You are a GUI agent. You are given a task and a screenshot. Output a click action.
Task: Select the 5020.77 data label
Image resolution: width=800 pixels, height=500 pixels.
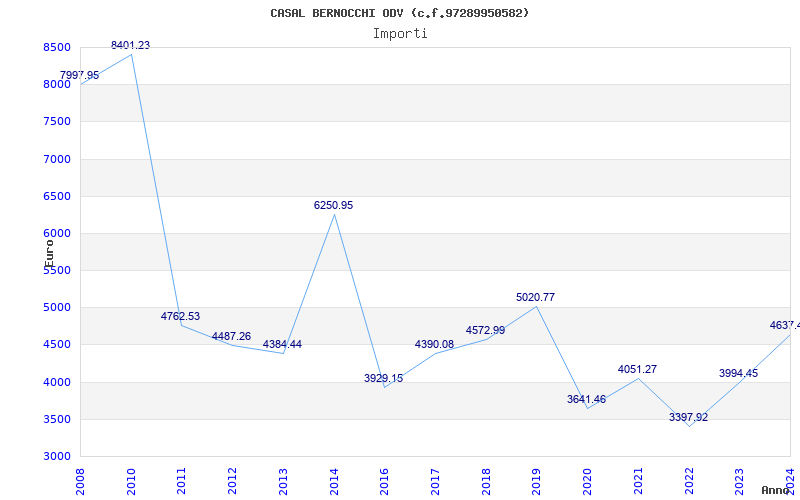(x=535, y=297)
